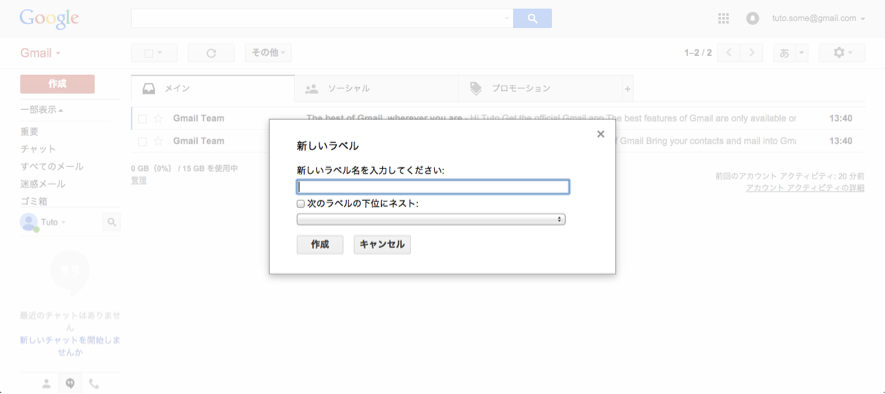
Task: Click the Google logo
Action: [49, 19]
